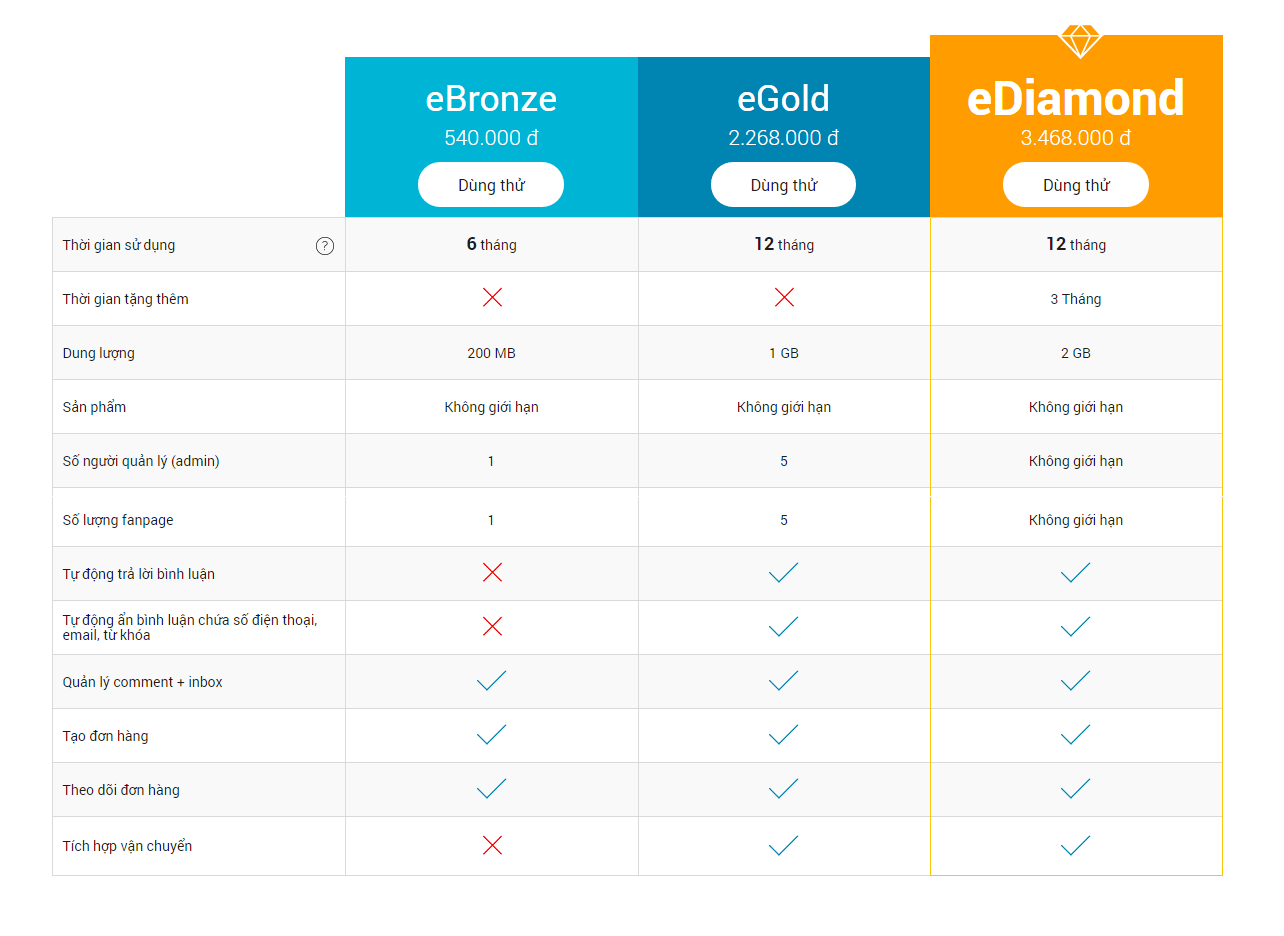
Task: Click eBronze comment + inbox management checkmark
Action: 492,681
